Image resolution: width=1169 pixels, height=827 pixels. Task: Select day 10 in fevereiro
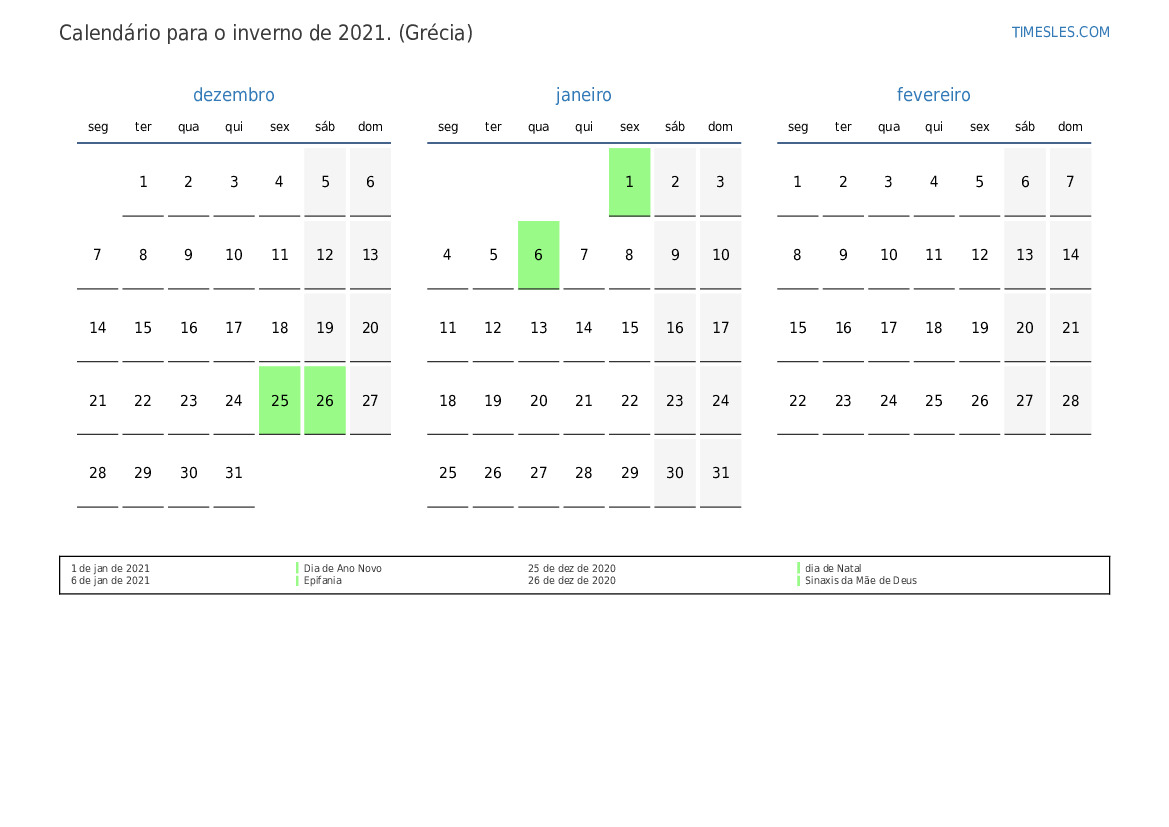pos(889,255)
